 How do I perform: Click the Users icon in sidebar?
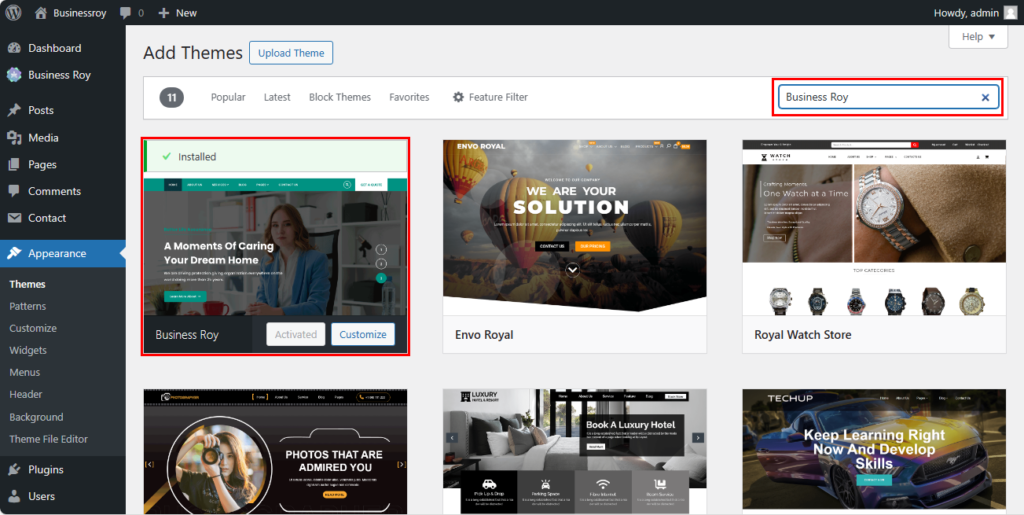tap(14, 496)
